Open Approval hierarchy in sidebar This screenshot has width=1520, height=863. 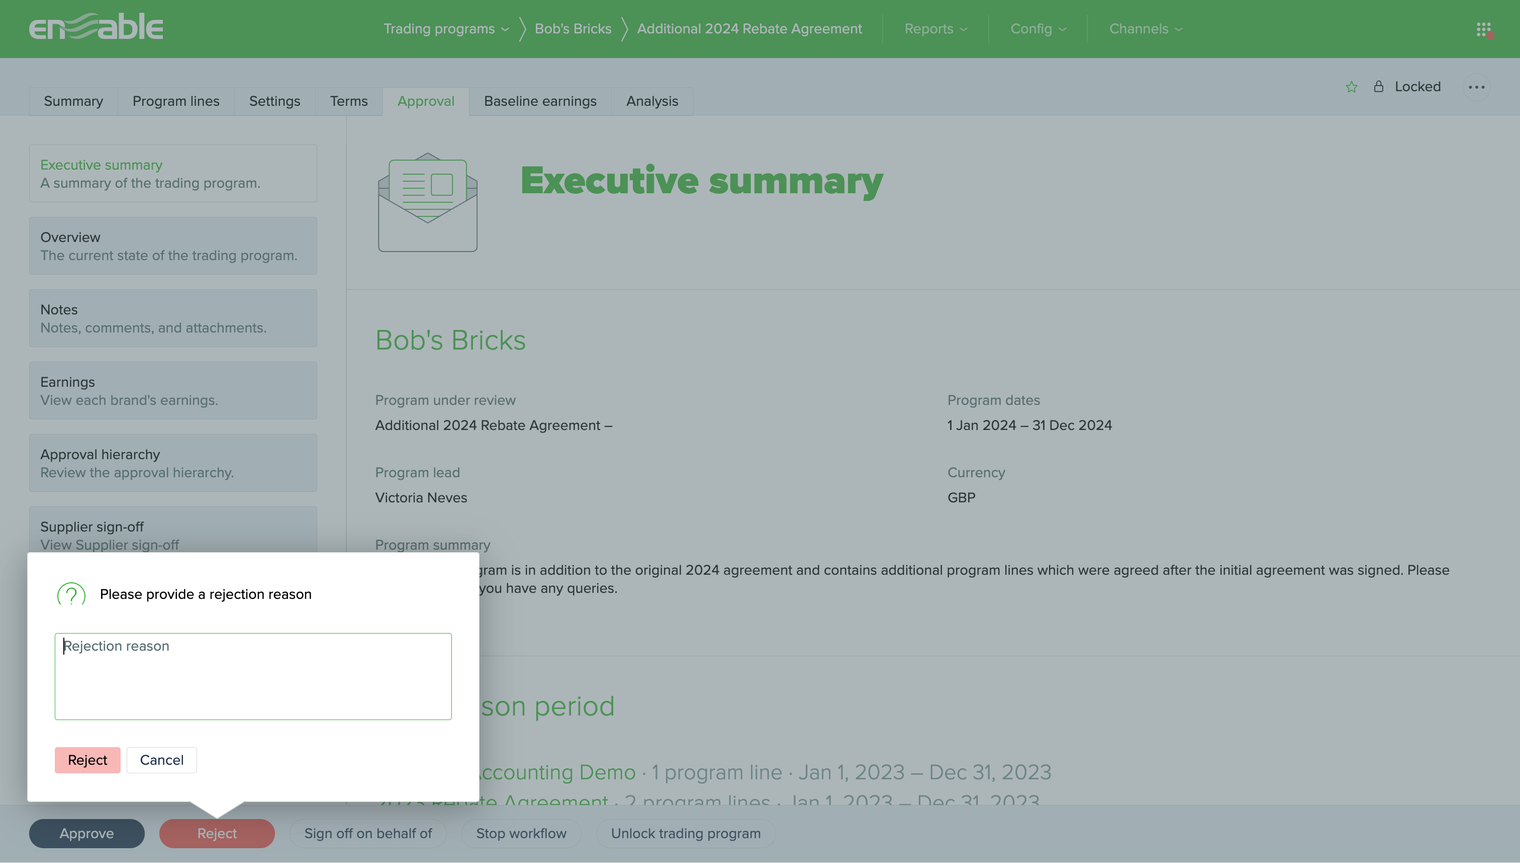(173, 463)
